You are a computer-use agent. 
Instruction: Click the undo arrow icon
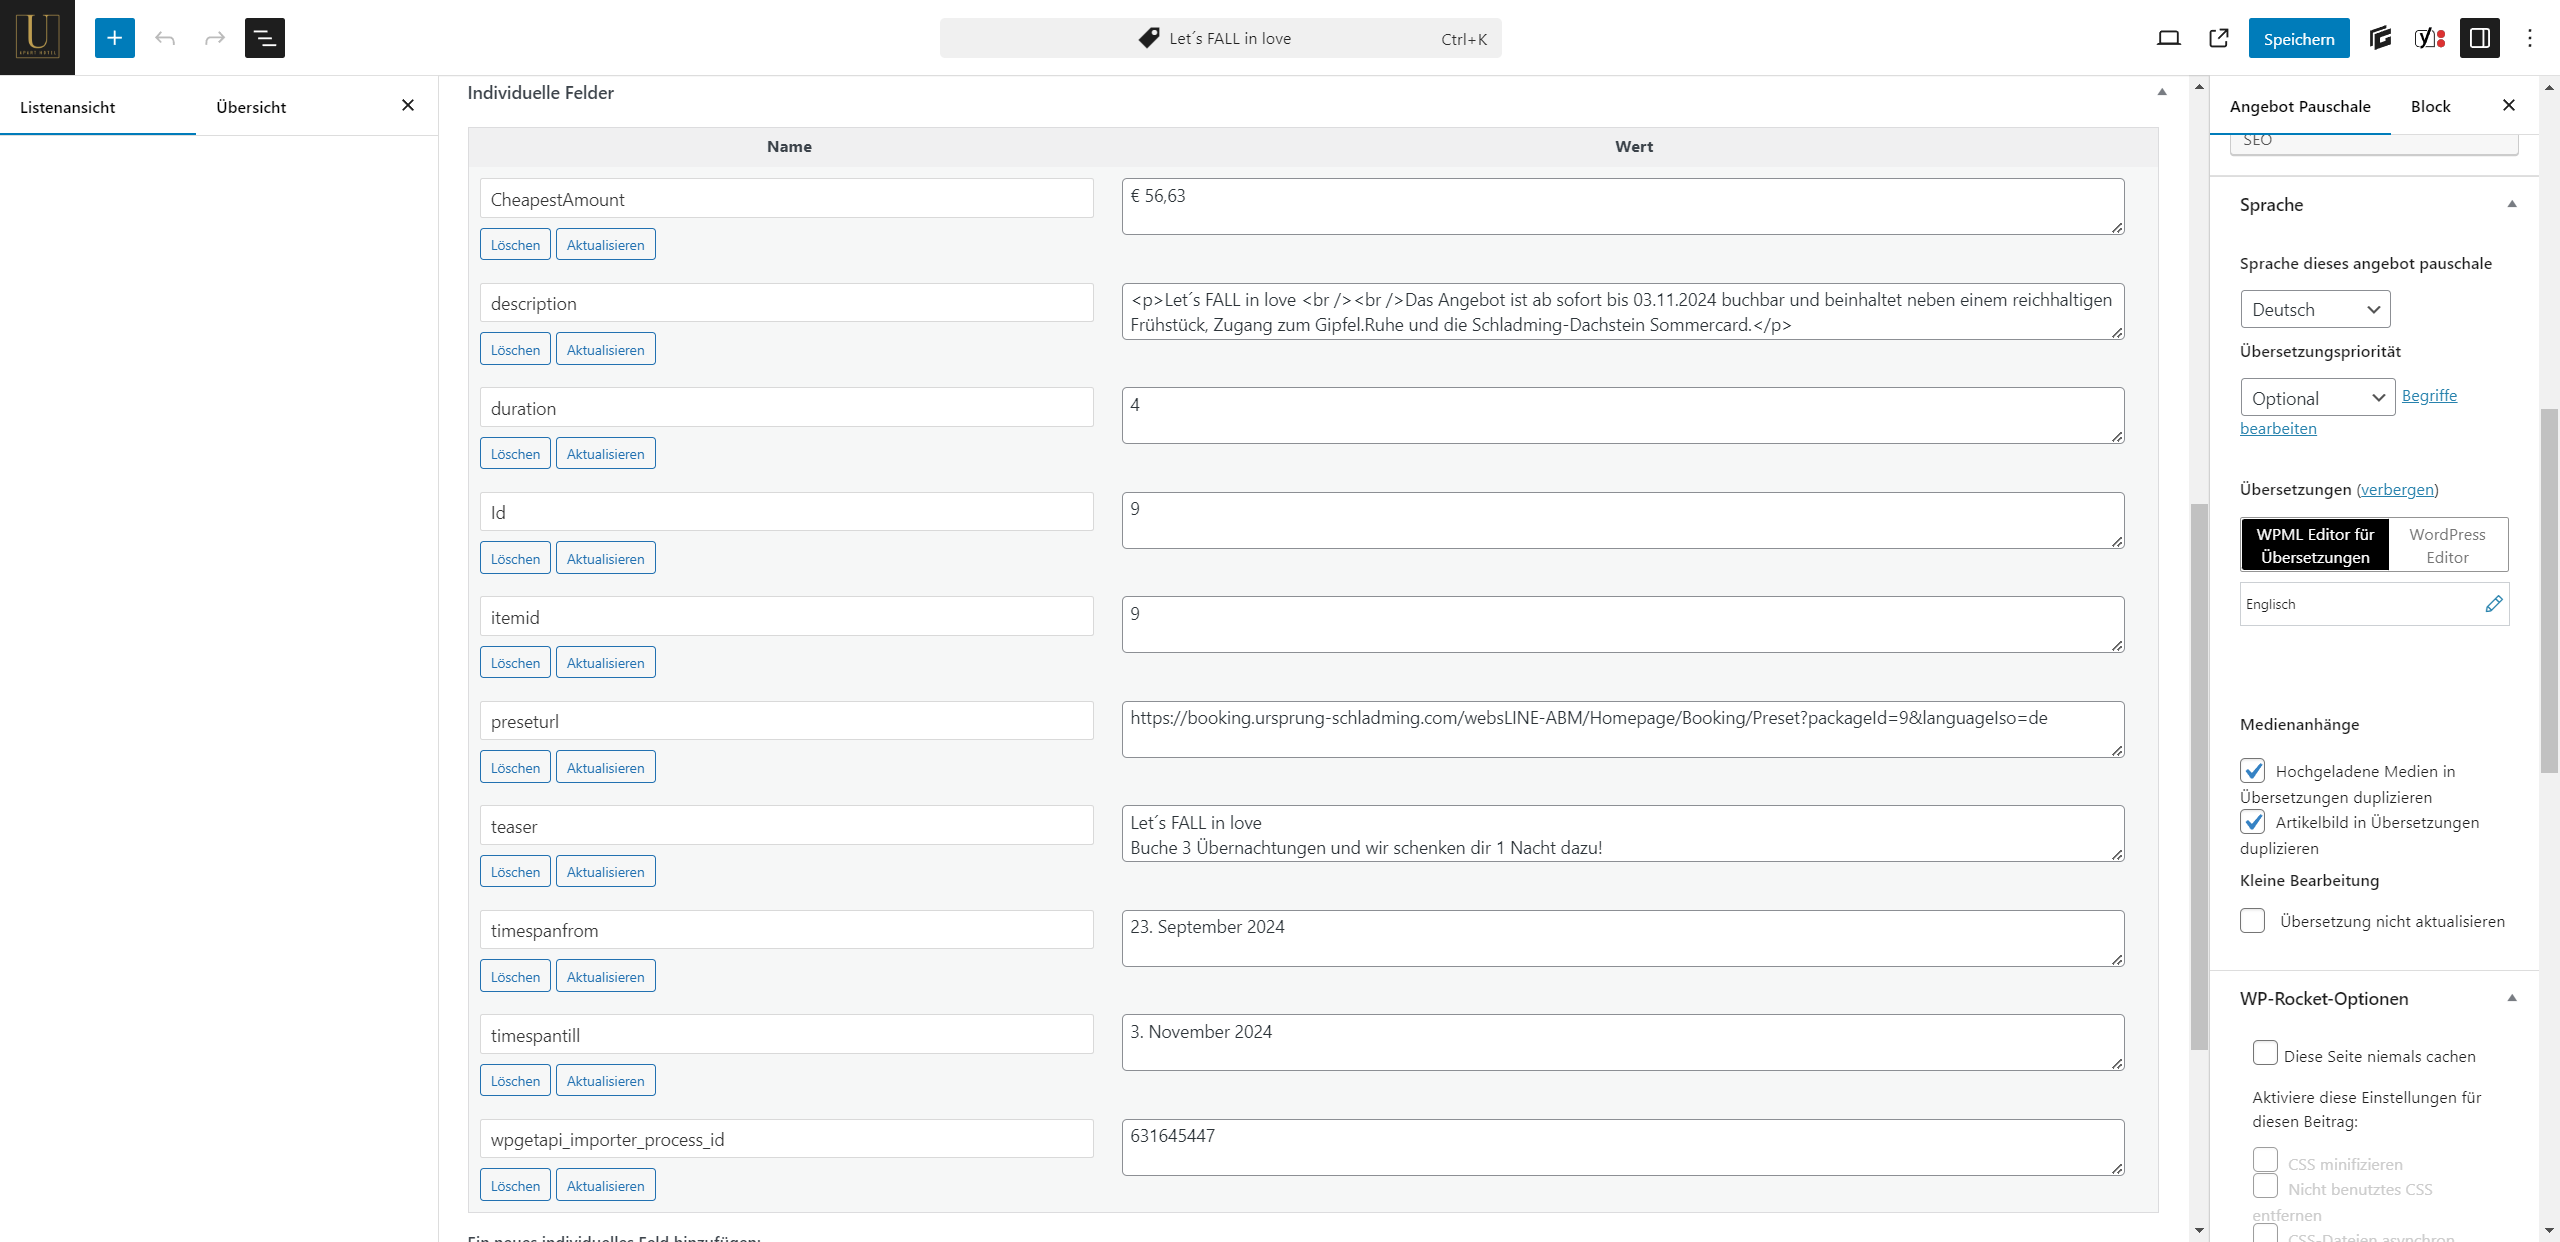click(x=165, y=38)
